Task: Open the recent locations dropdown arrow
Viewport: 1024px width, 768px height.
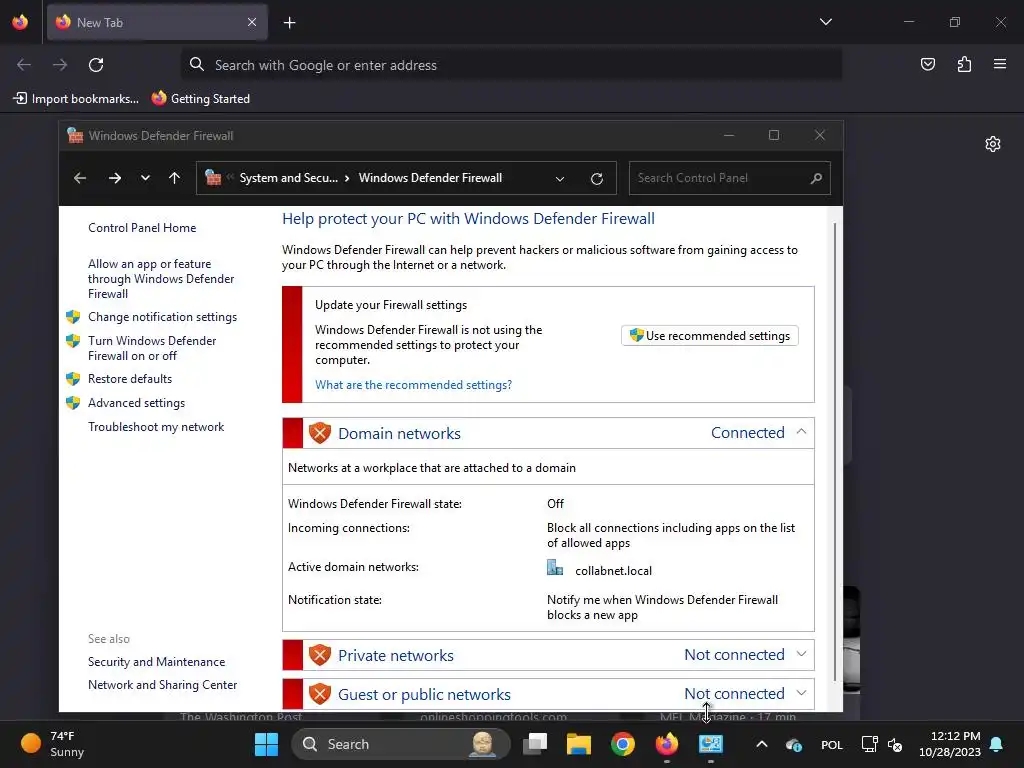Action: [x=145, y=178]
